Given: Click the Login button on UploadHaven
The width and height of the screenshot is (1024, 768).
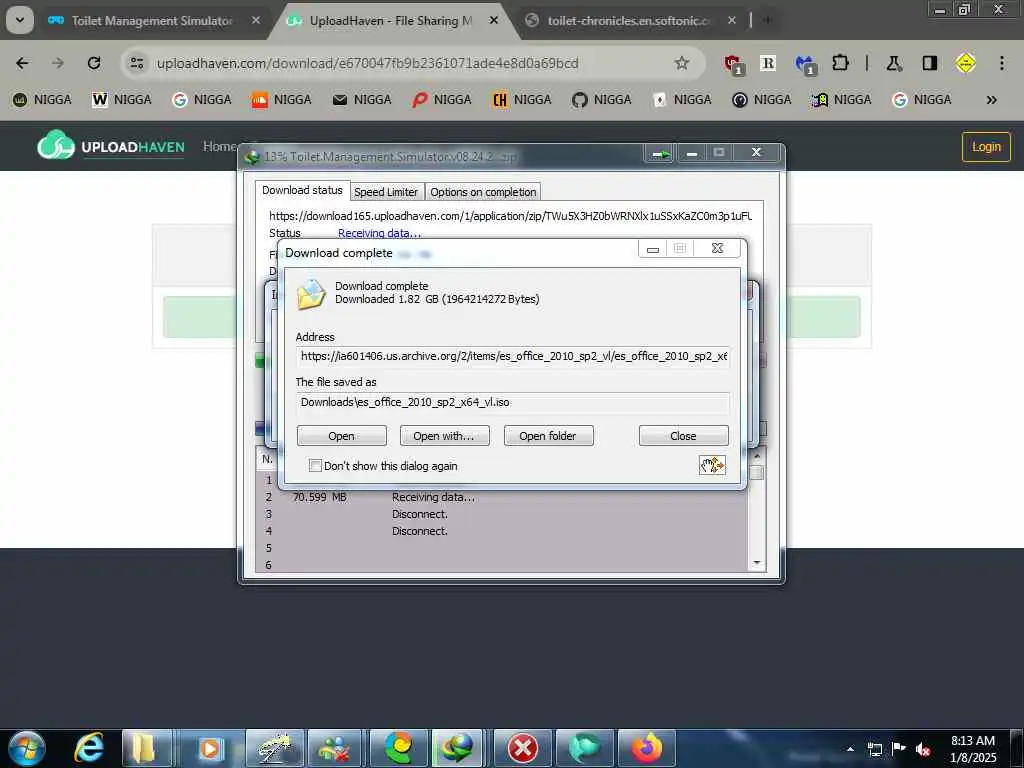Looking at the screenshot, I should pyautogui.click(x=985, y=146).
